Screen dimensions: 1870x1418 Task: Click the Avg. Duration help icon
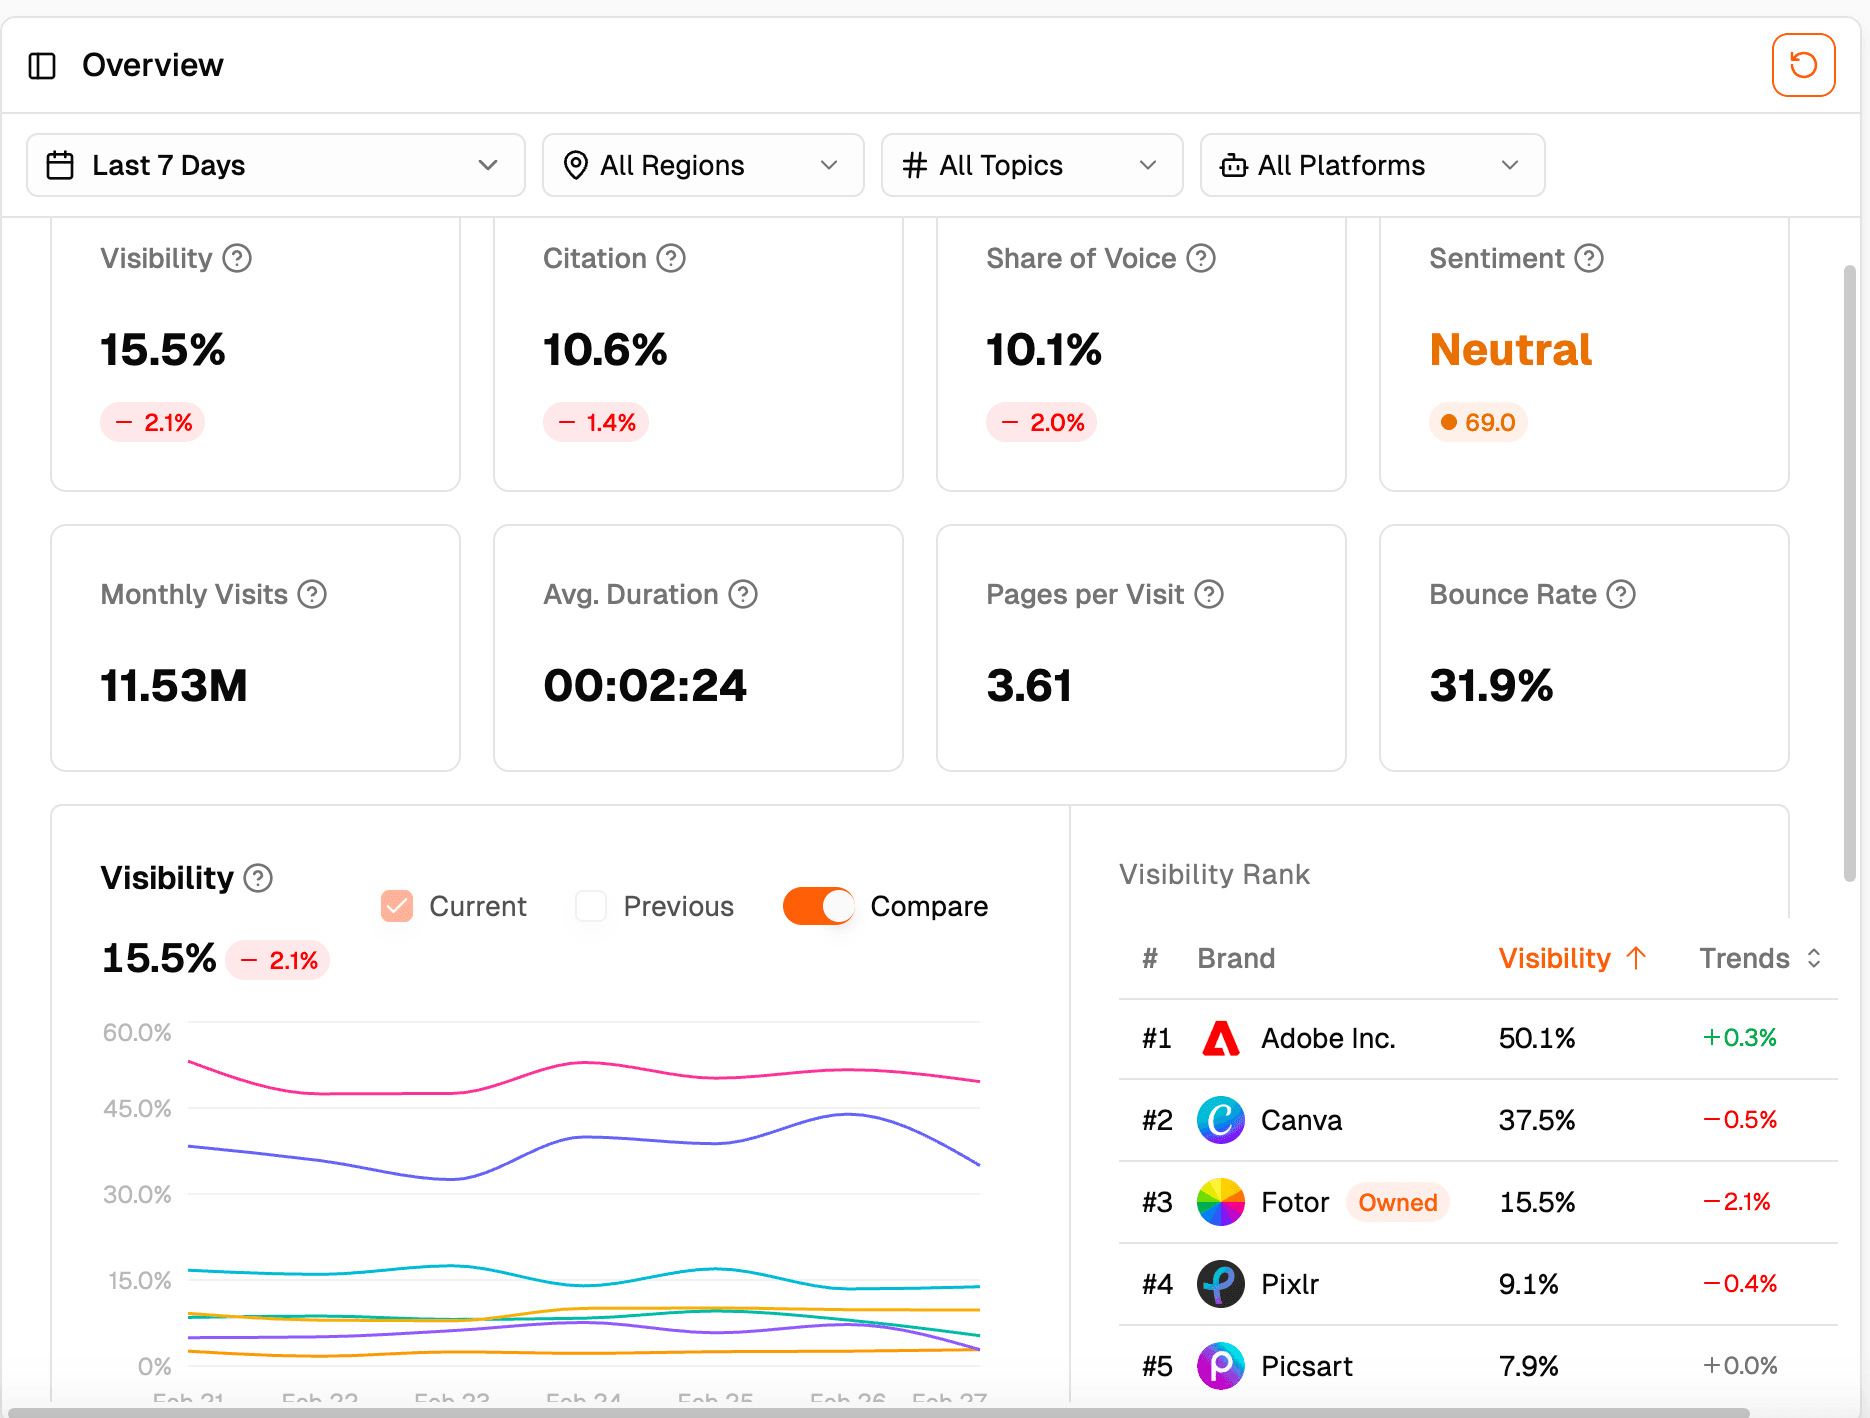pyautogui.click(x=743, y=594)
